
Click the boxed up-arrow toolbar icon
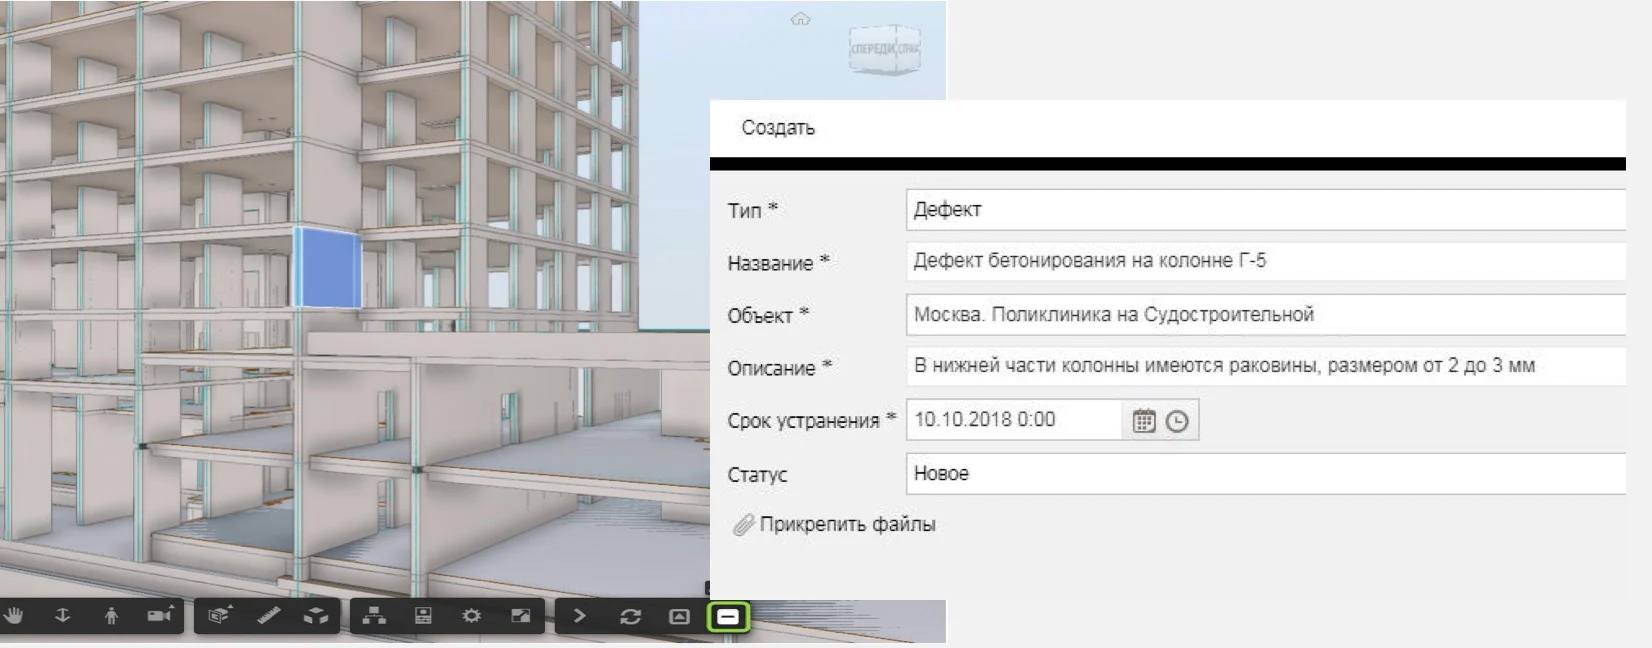[679, 616]
